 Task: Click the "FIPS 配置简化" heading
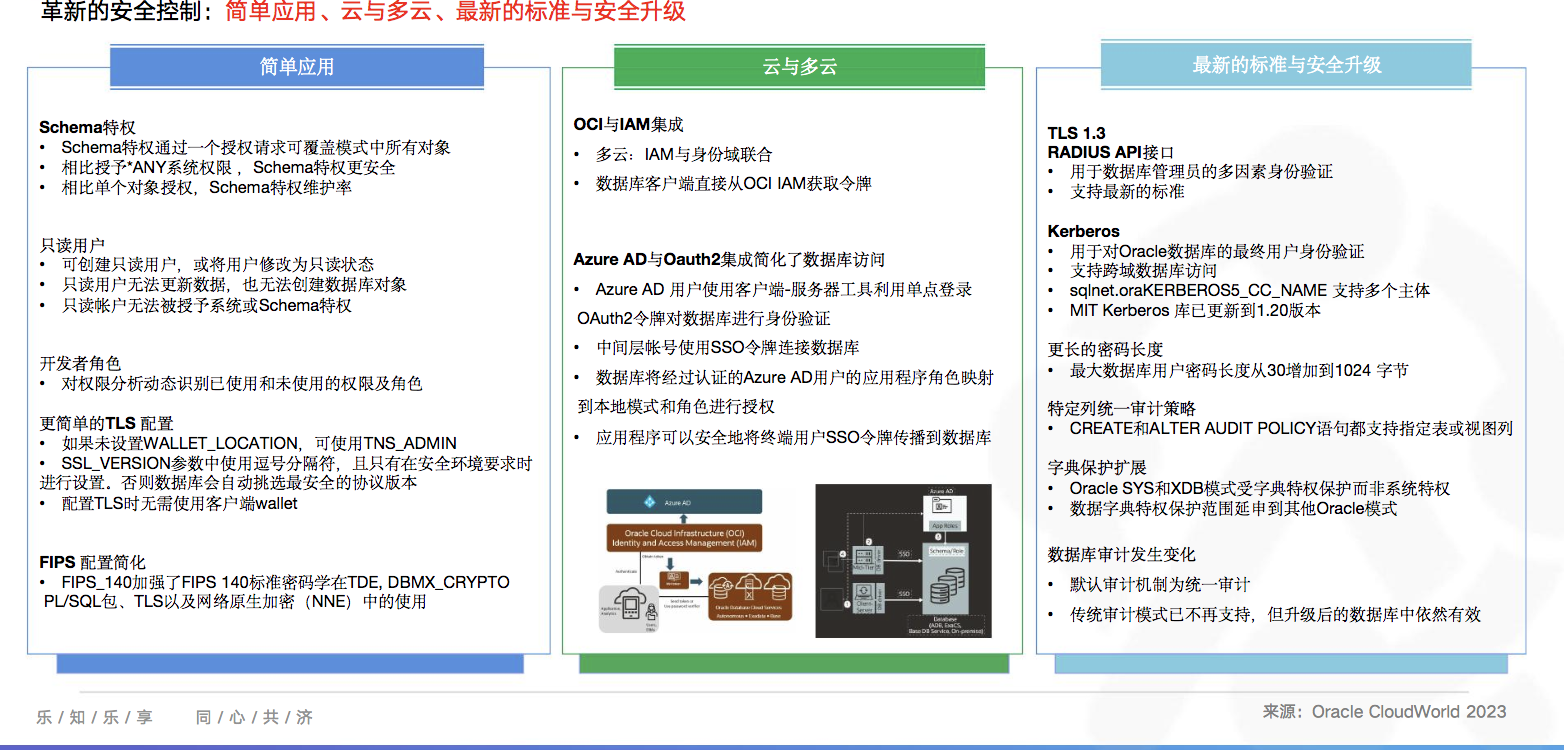(92, 562)
